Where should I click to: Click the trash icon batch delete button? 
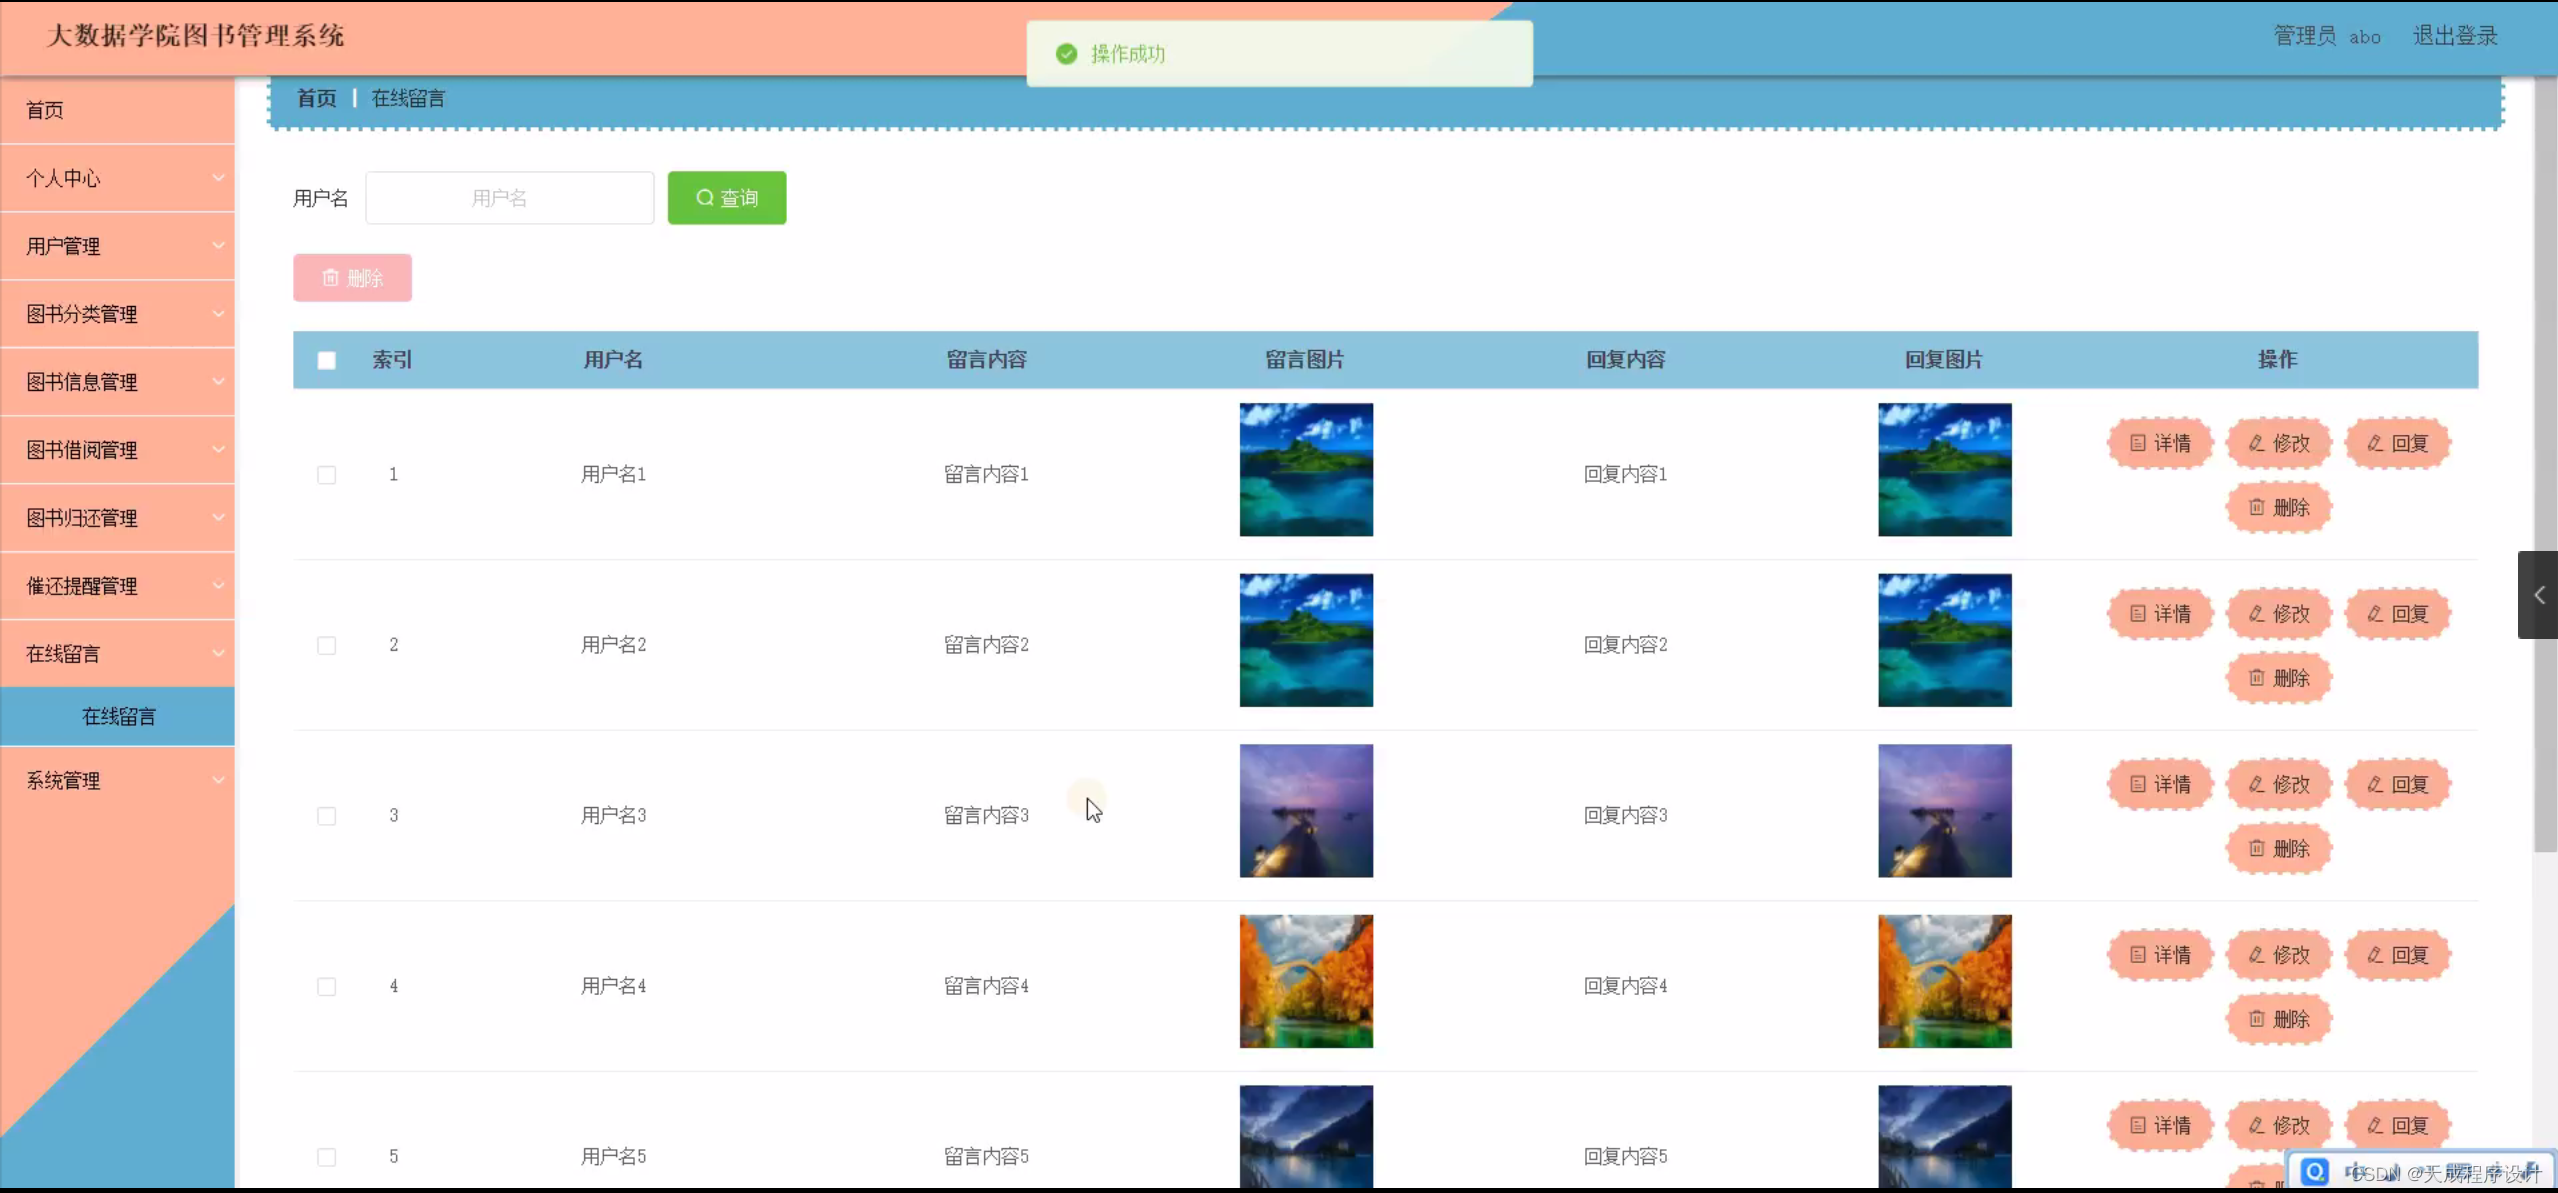pos(352,278)
